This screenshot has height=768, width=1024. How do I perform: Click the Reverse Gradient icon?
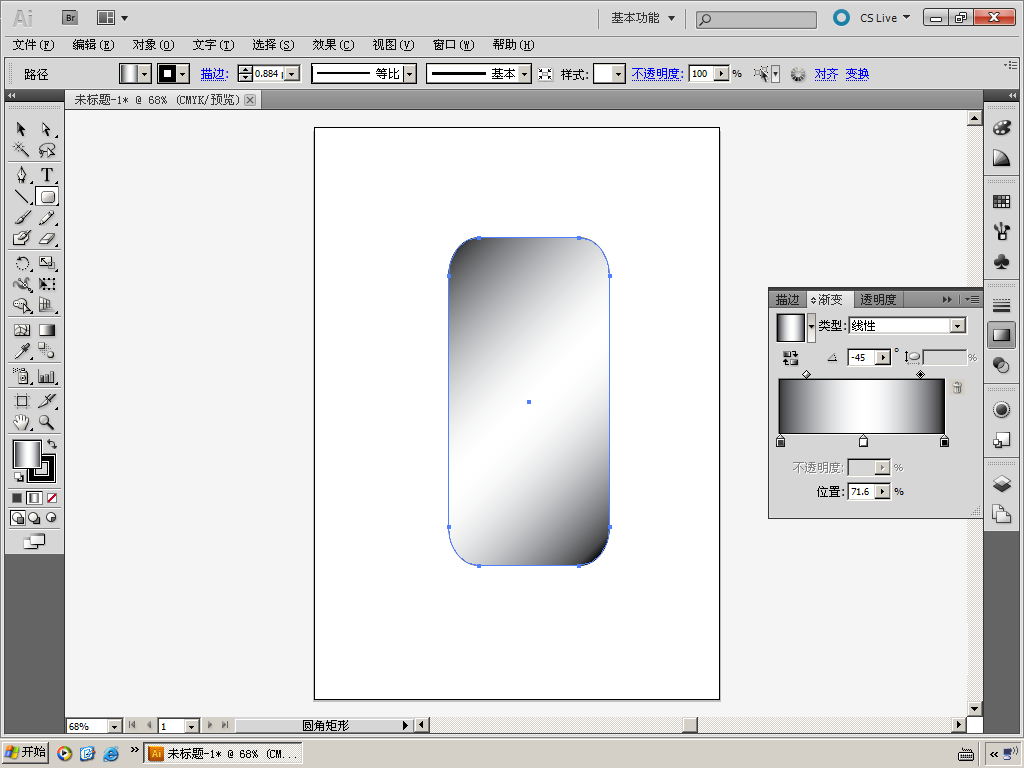pyautogui.click(x=790, y=357)
